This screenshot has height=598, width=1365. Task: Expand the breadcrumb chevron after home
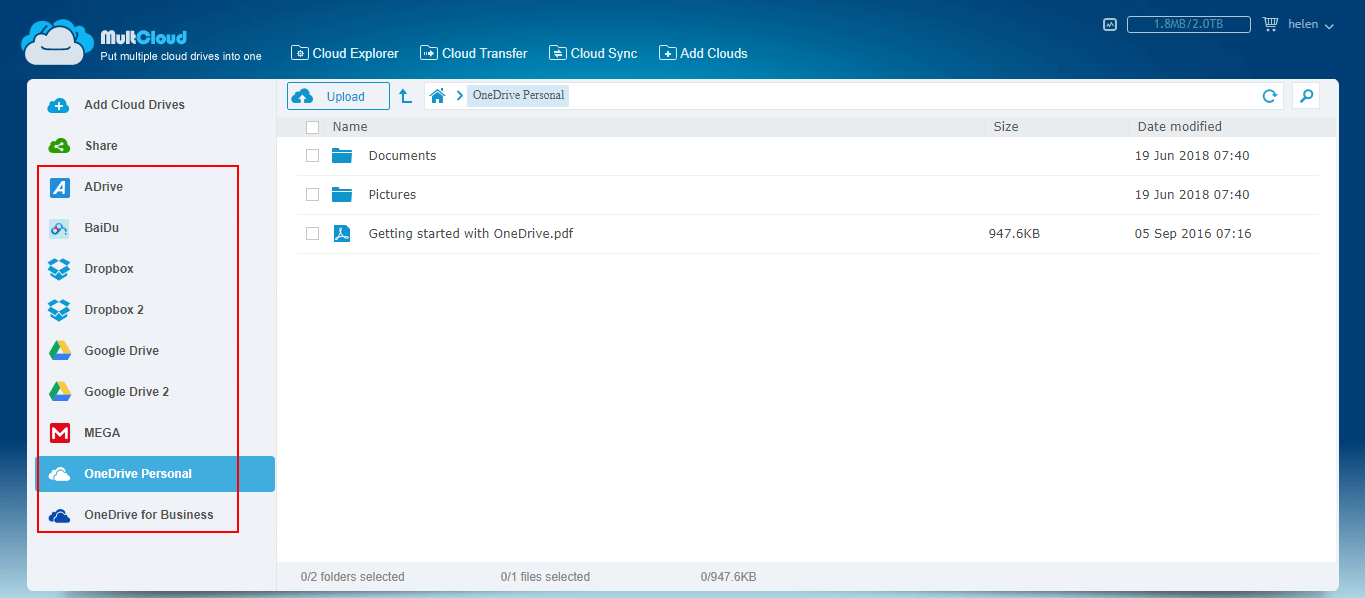click(459, 96)
